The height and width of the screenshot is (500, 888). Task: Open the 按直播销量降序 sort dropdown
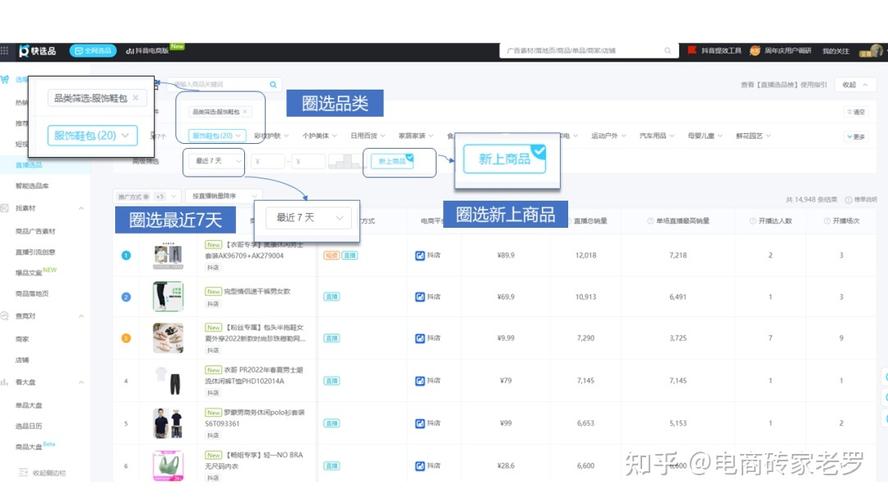point(223,196)
